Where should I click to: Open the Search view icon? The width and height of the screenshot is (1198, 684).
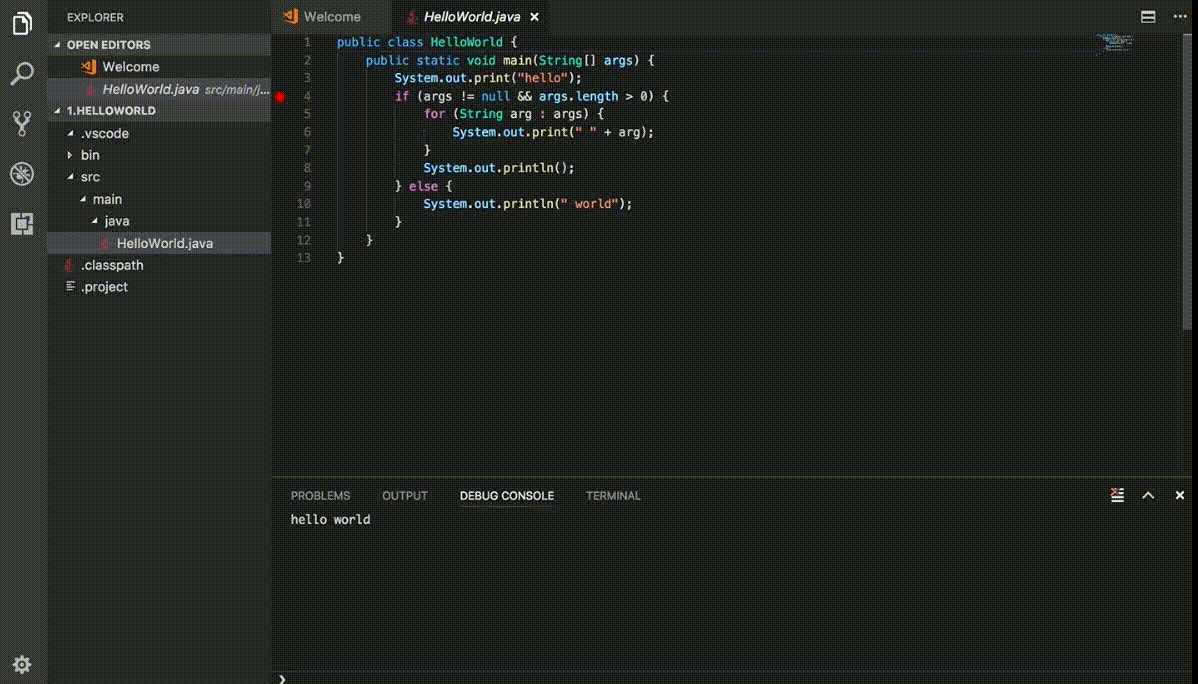pos(22,73)
